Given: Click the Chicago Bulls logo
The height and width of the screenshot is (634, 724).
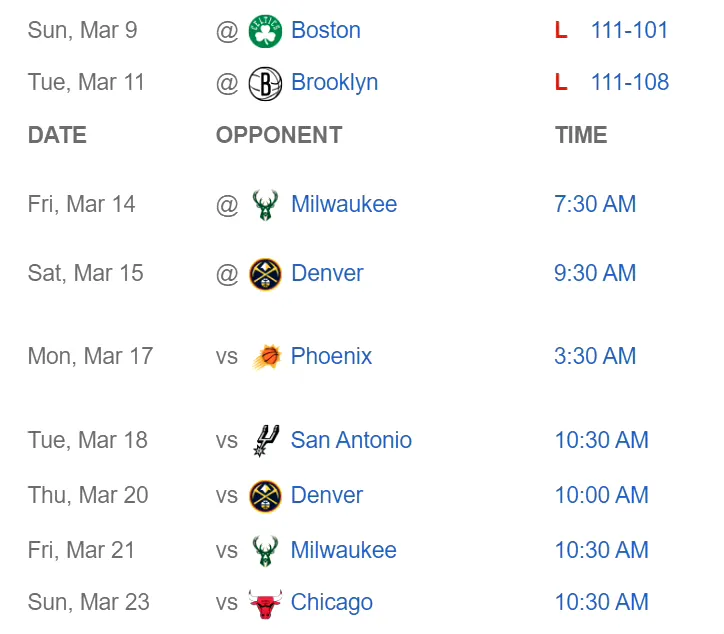Looking at the screenshot, I should coord(265,603).
